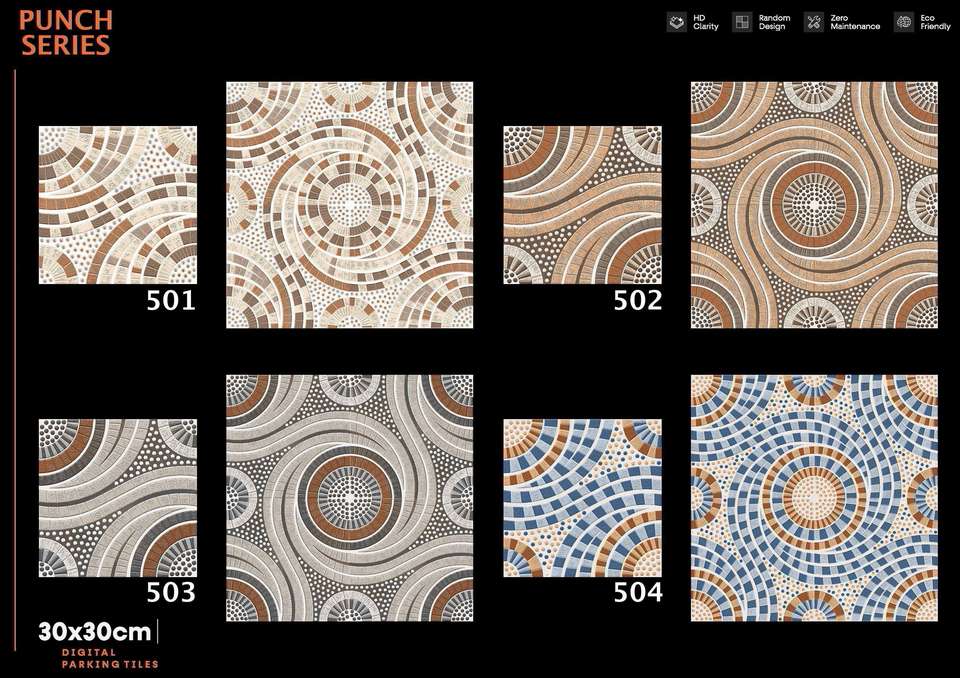
Task: Click the PUNCH SERIES heading
Action: 66,33
